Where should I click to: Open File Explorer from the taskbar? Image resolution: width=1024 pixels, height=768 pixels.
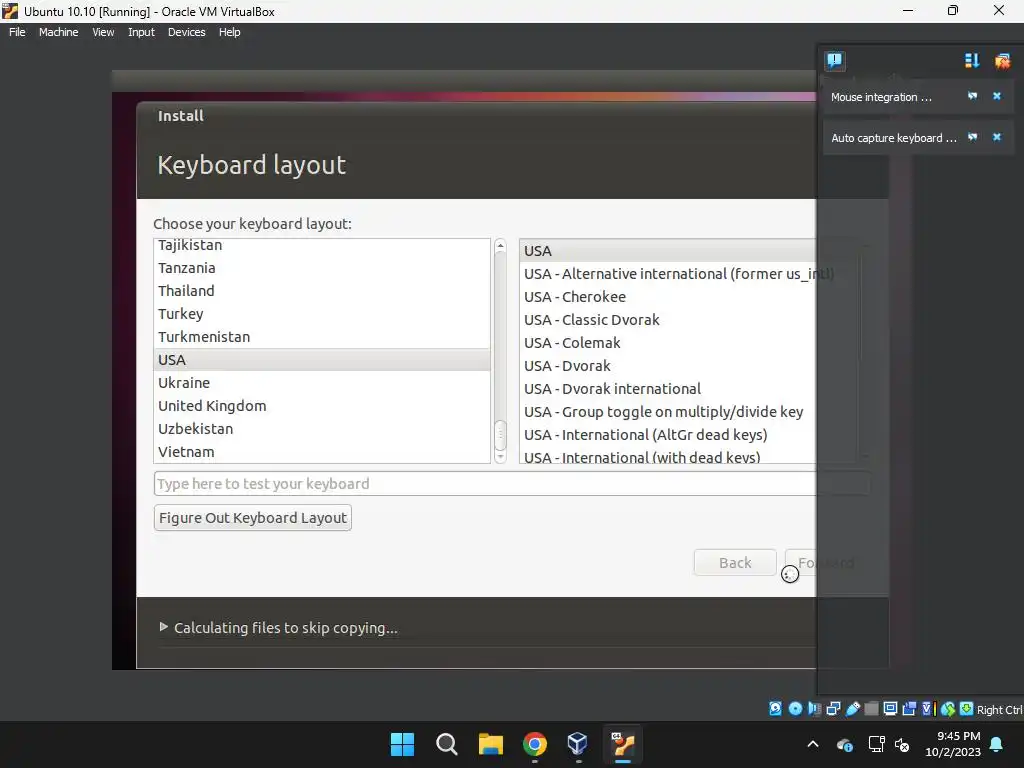[490, 744]
